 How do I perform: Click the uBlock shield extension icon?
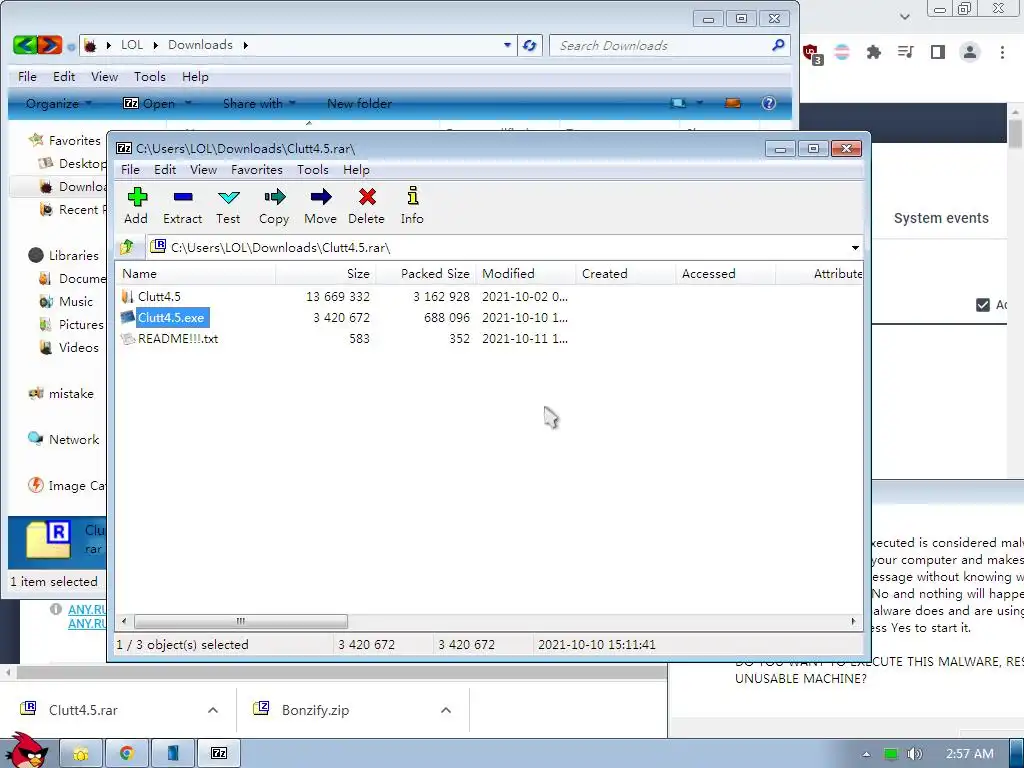812,54
